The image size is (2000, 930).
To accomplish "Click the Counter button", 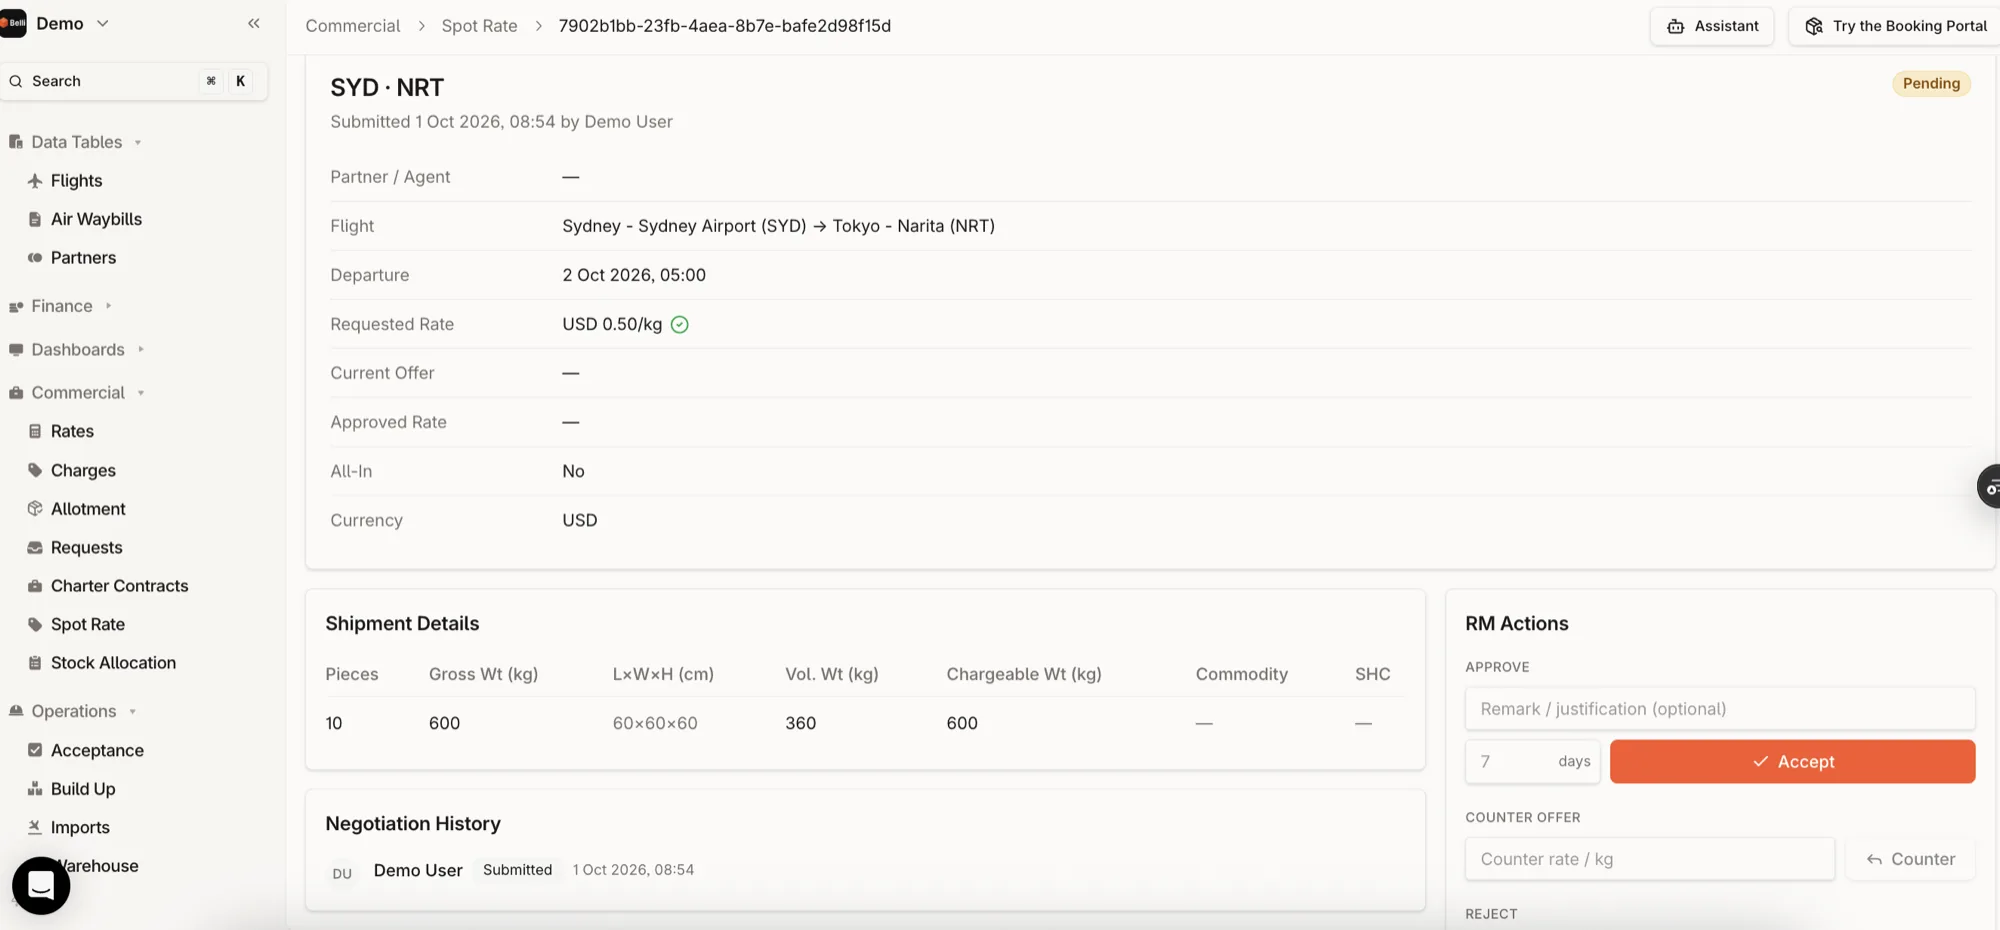I will [x=1910, y=859].
